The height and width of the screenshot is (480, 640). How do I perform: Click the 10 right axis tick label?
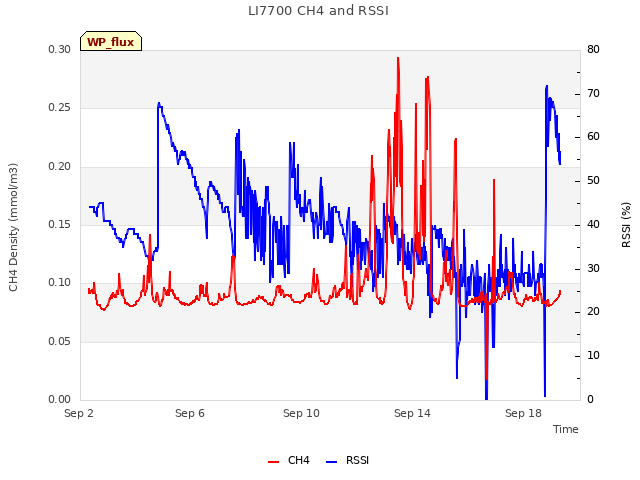coord(593,356)
